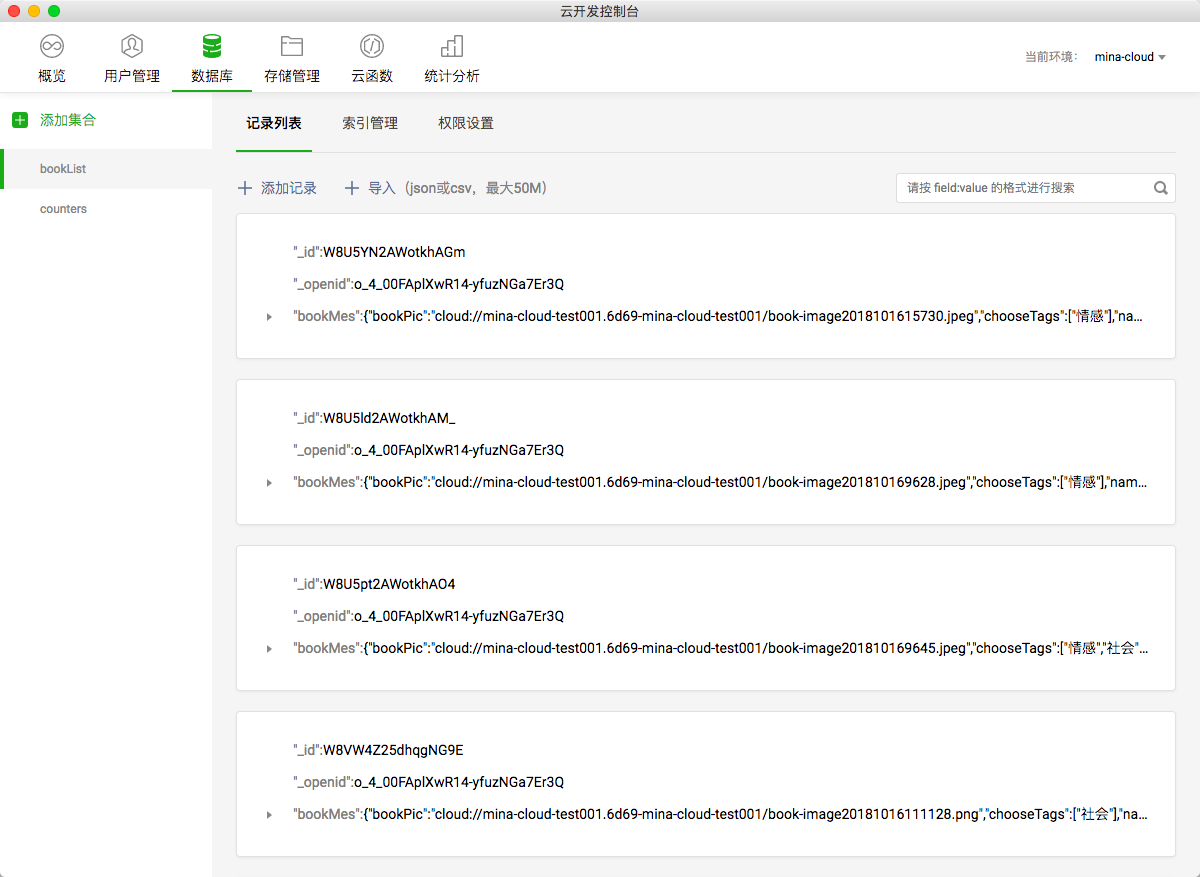Click the plus icon beside 添加记录

(245, 188)
